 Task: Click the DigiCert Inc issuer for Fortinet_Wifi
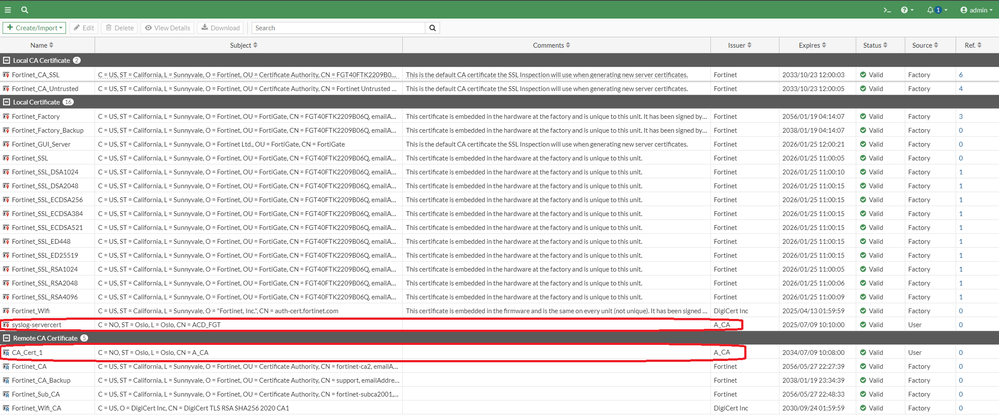click(730, 311)
